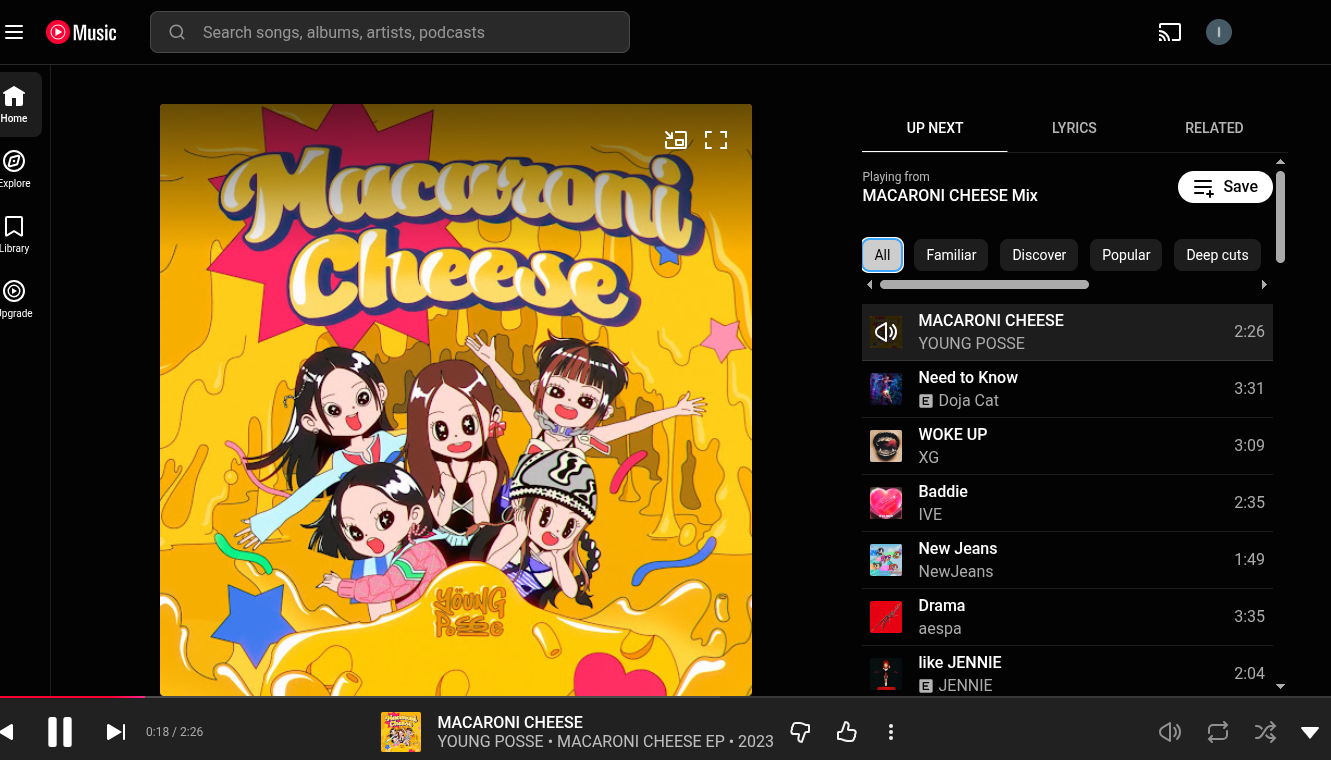Open miniplayer from album art
The height and width of the screenshot is (760, 1331).
(x=676, y=140)
